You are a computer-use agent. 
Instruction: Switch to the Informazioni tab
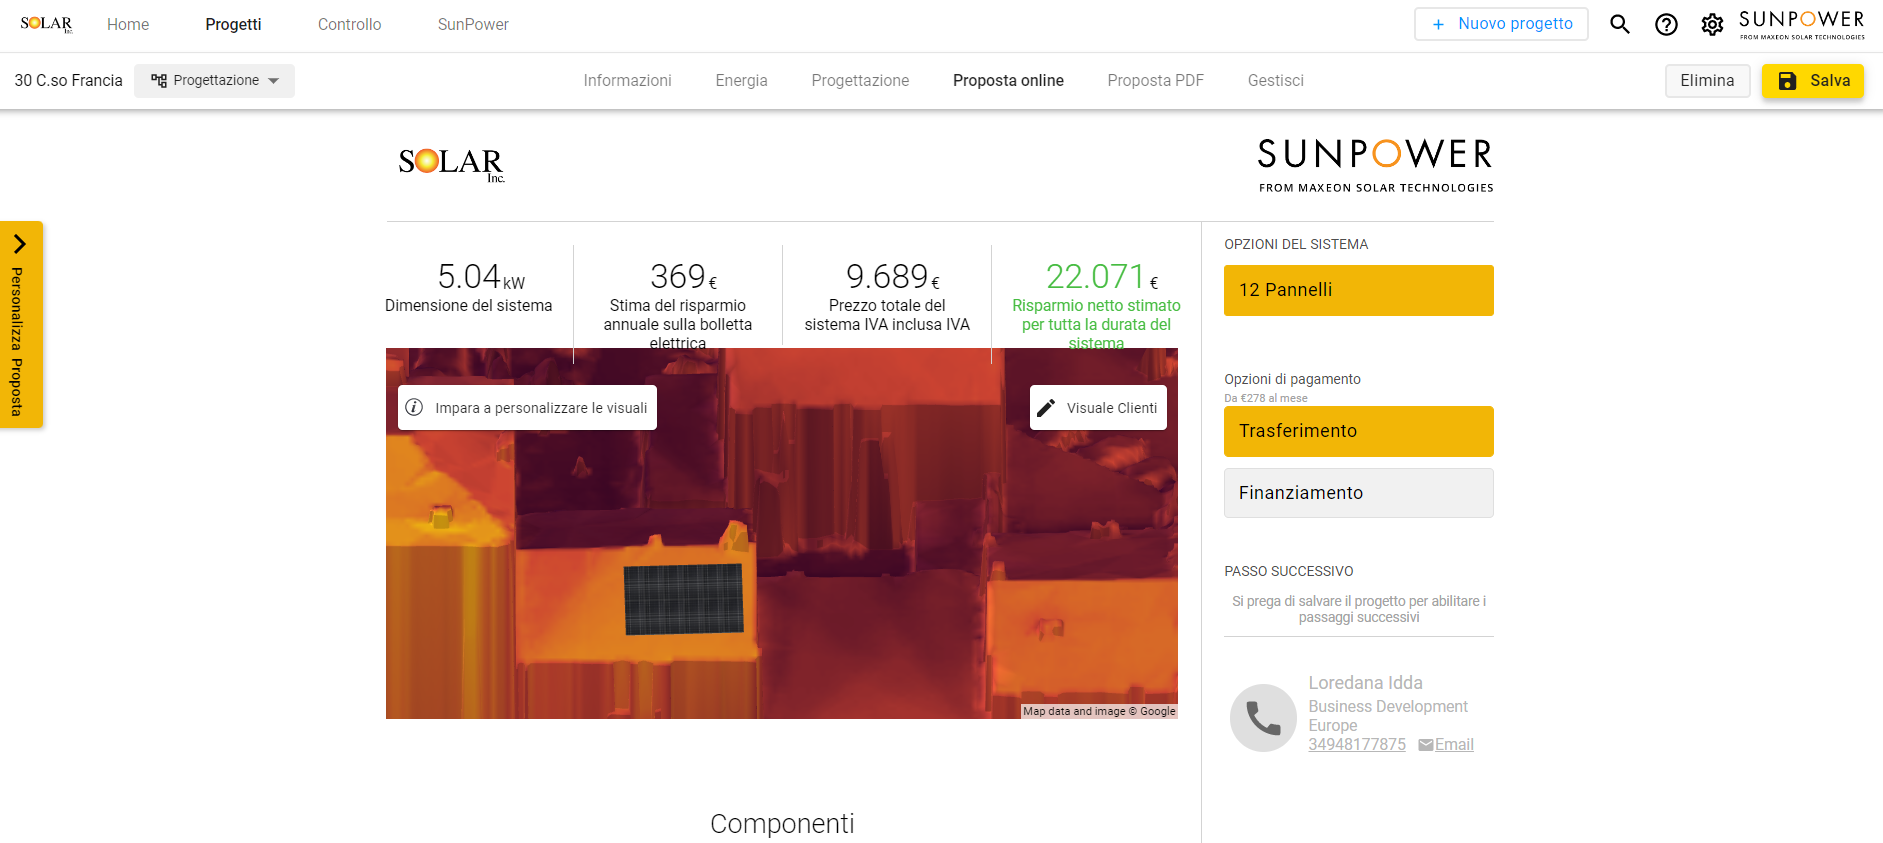click(x=627, y=80)
